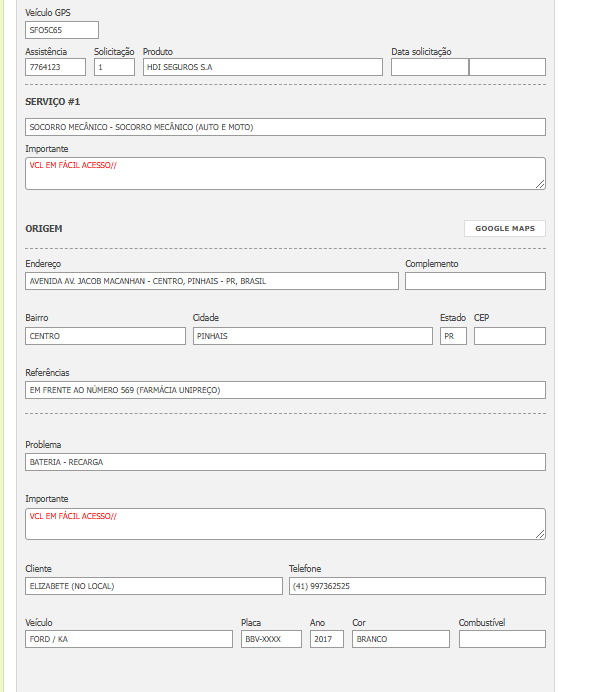Click the Importante text area below Problema

click(x=285, y=523)
